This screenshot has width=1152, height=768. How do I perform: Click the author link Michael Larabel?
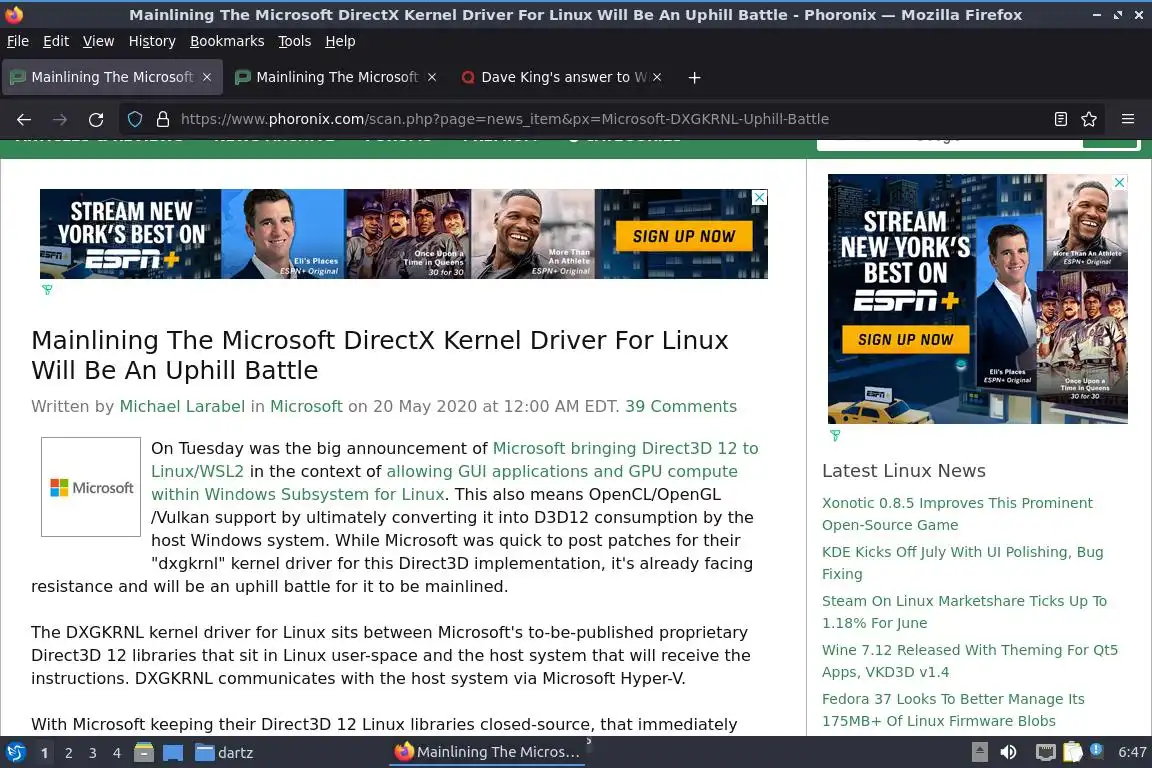pos(182,406)
